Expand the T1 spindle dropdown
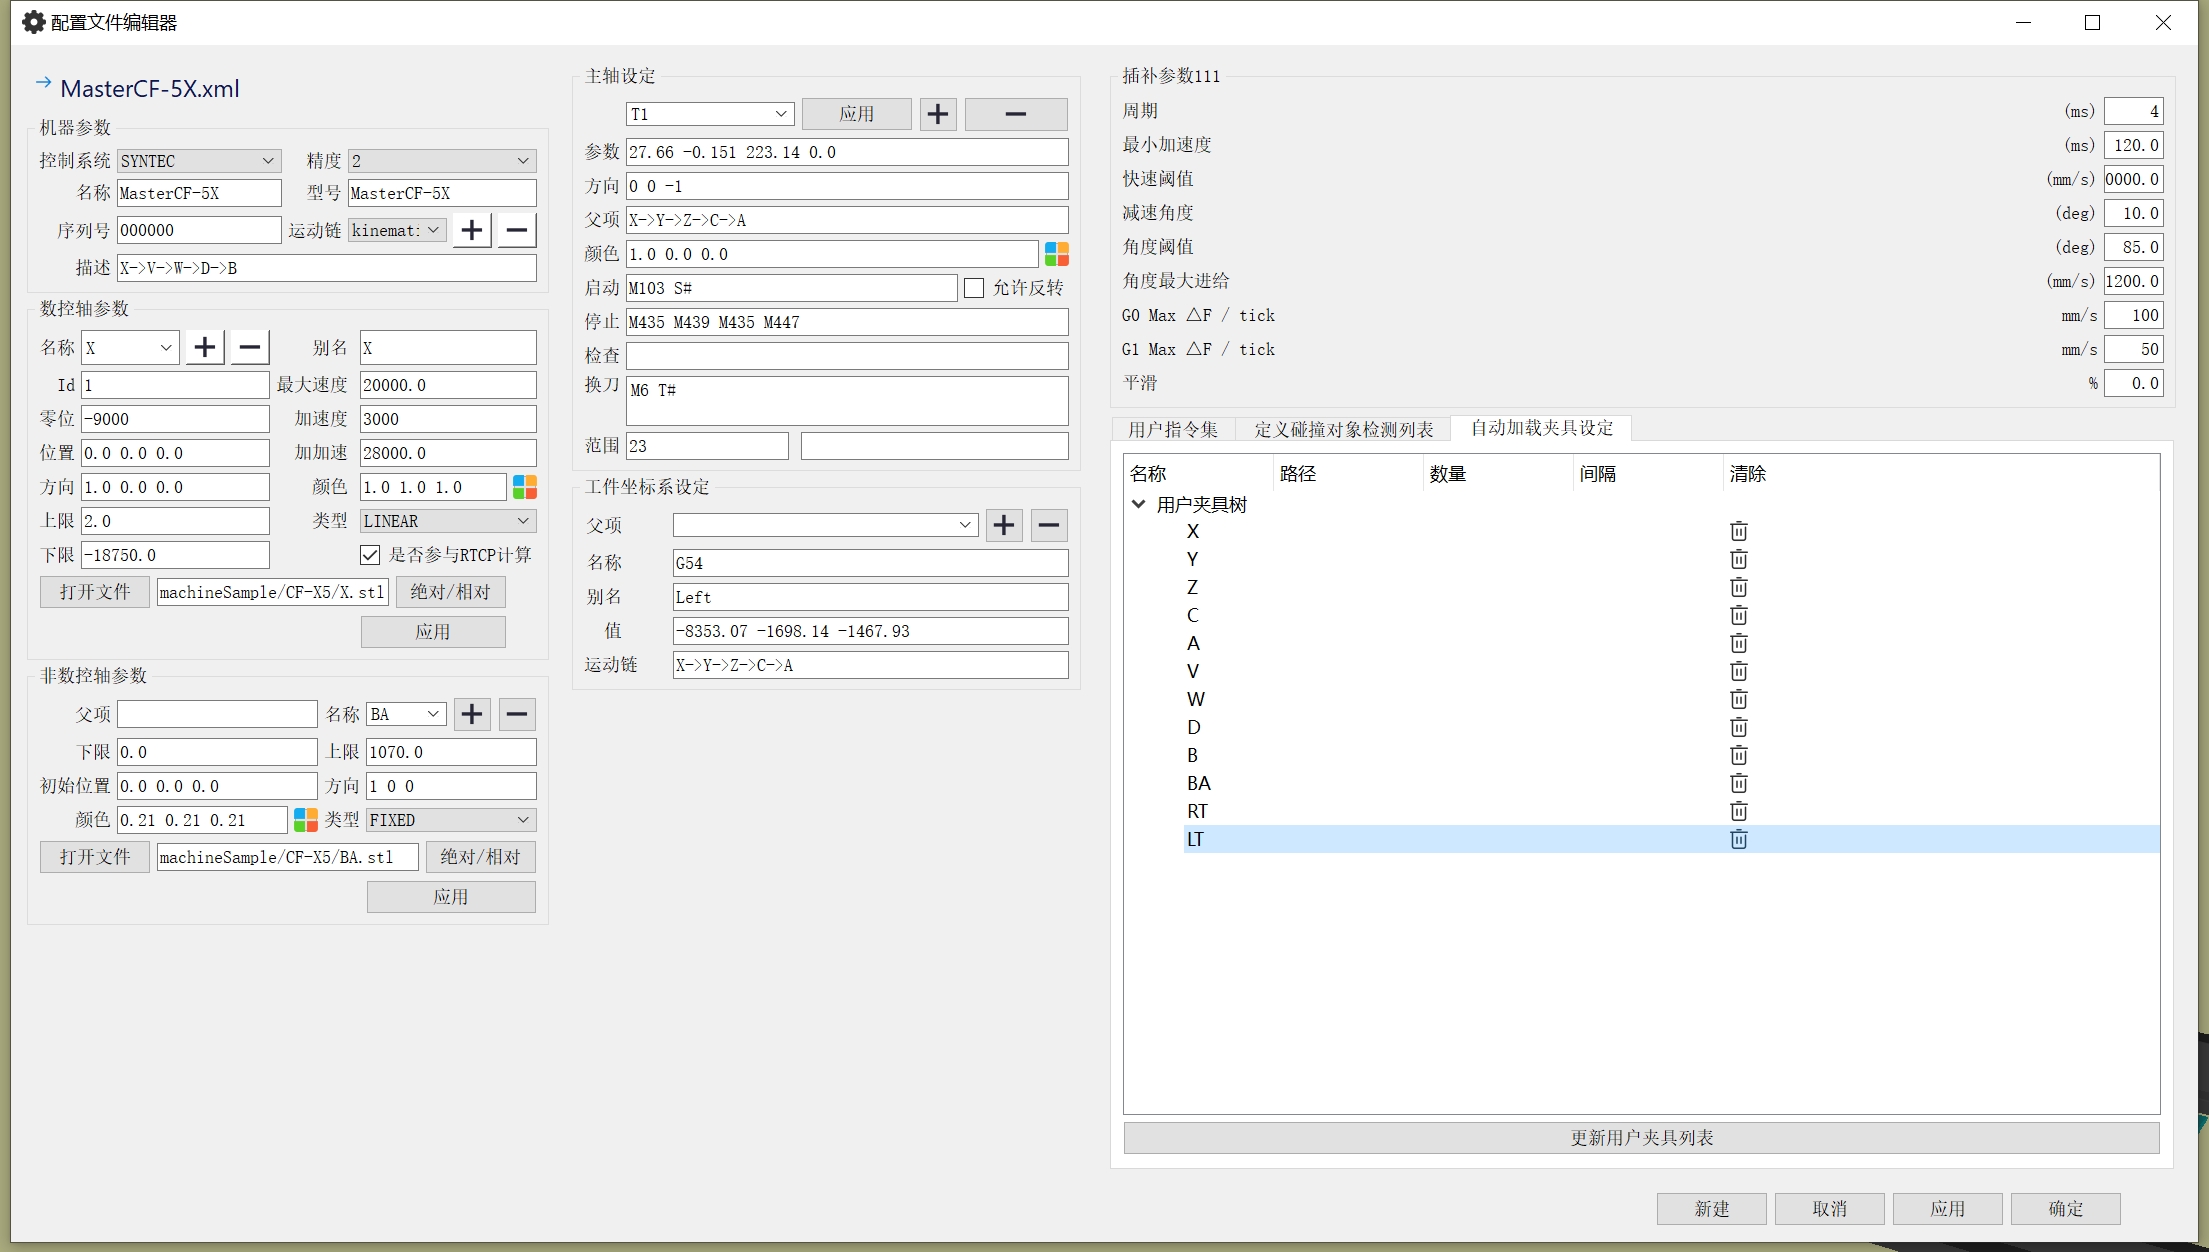The image size is (2209, 1252). (x=709, y=114)
